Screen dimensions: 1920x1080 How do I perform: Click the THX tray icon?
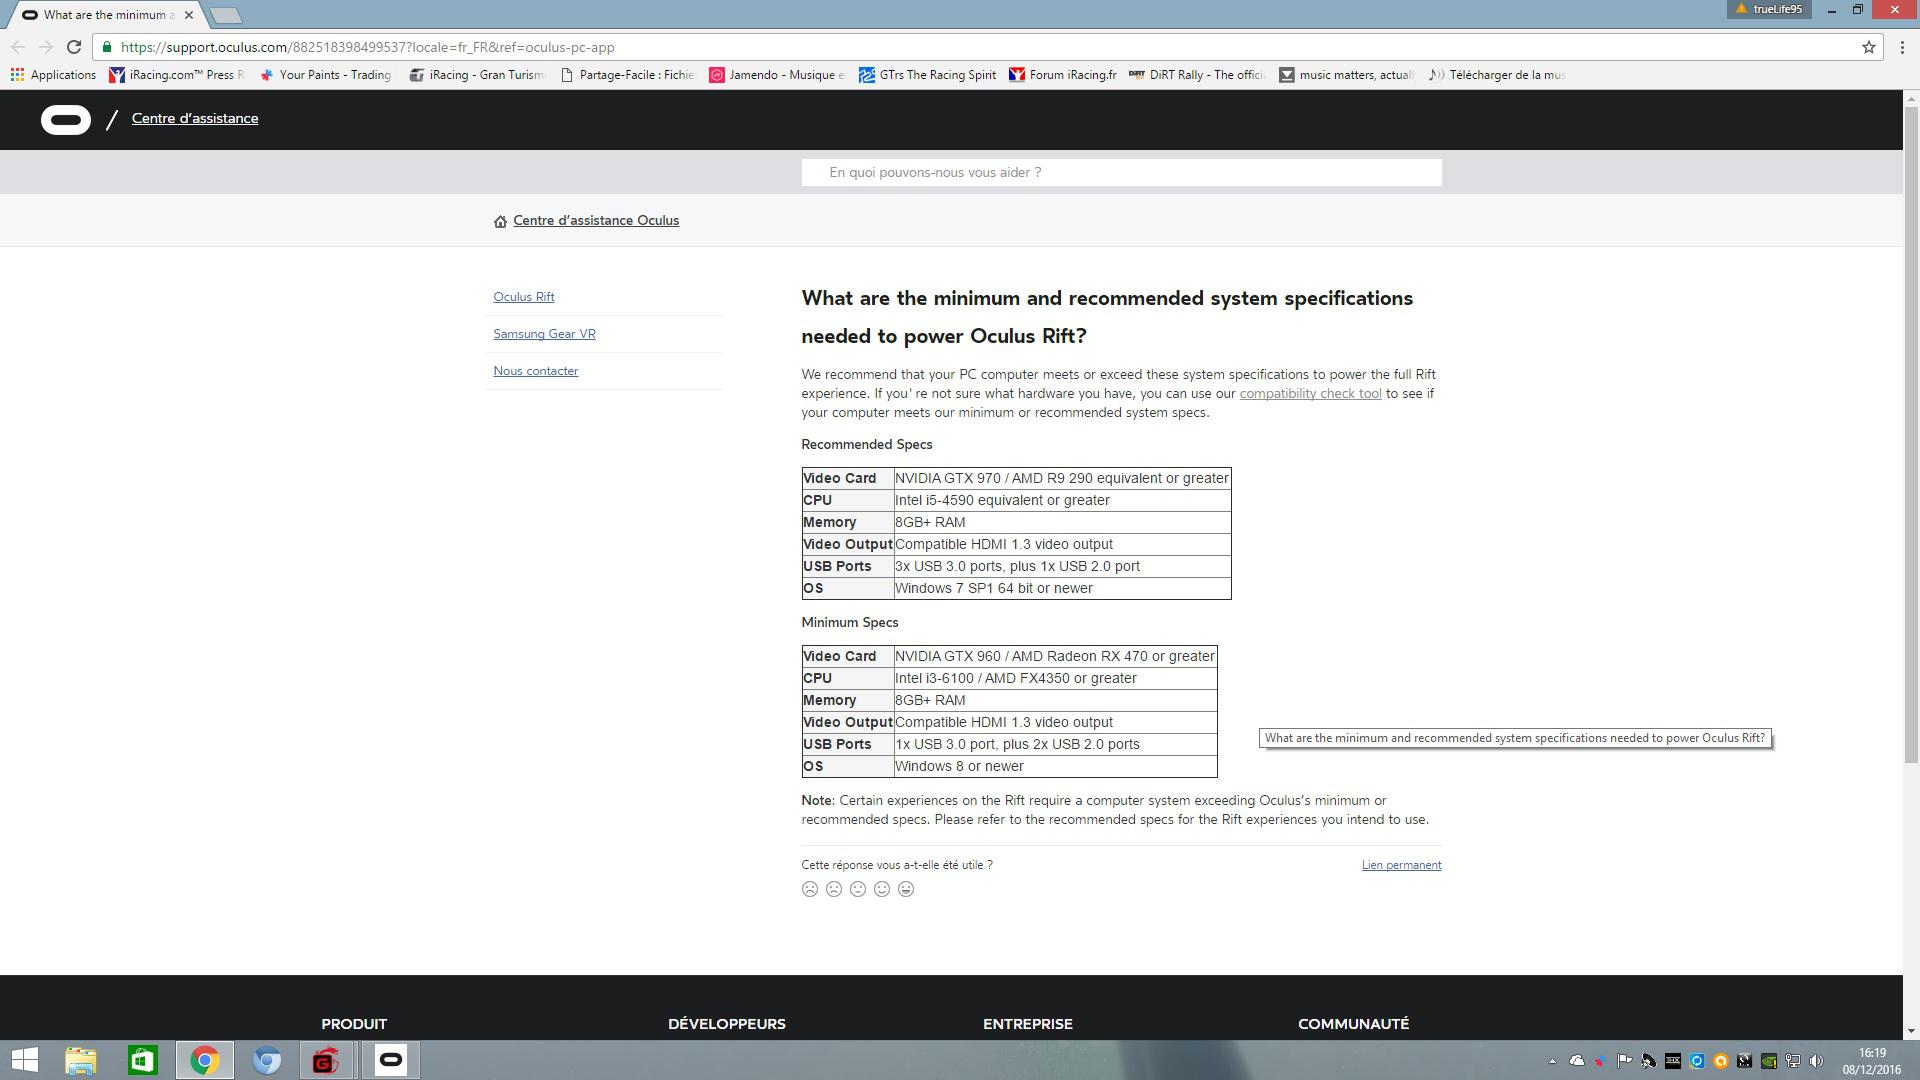[1673, 1061]
